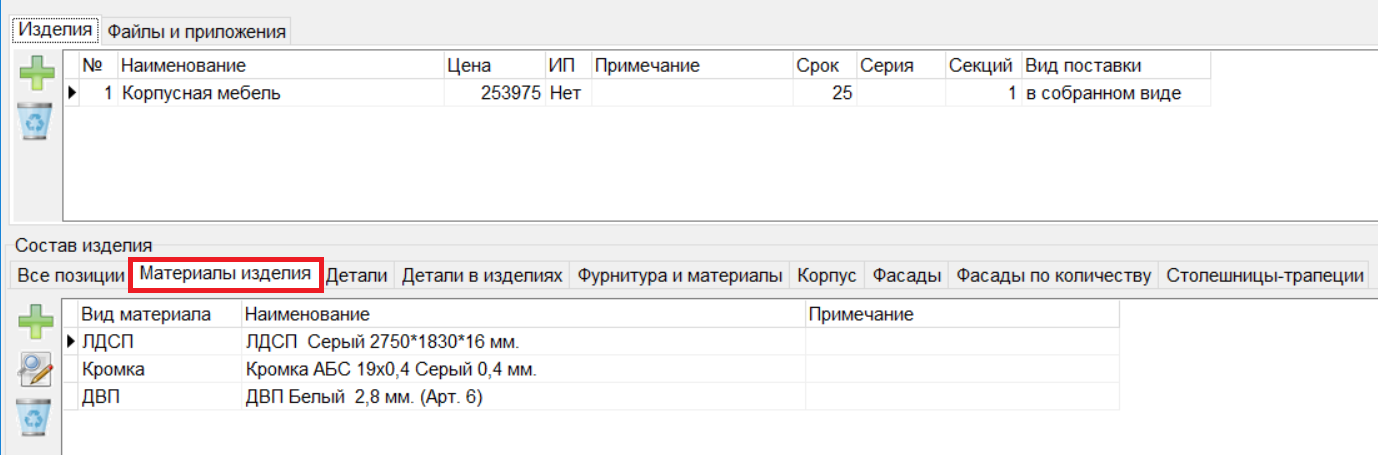Screen dimensions: 1378x455
Task: Open the Корпус tab
Action: (x=826, y=276)
